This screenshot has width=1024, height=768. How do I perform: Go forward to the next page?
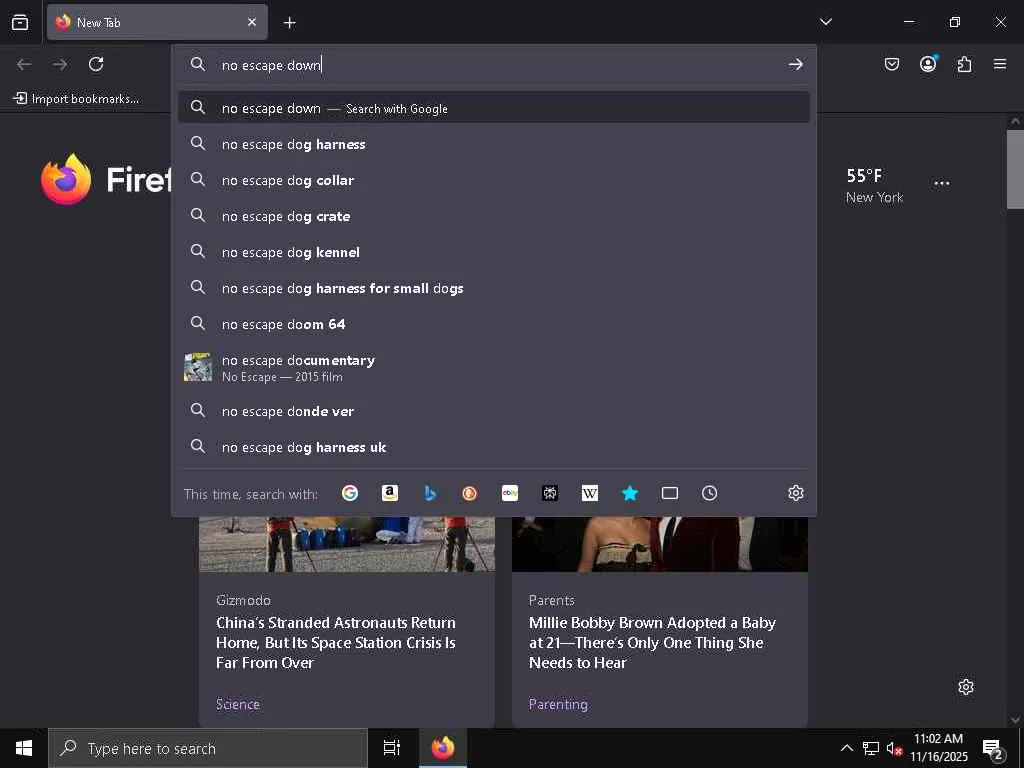60,64
